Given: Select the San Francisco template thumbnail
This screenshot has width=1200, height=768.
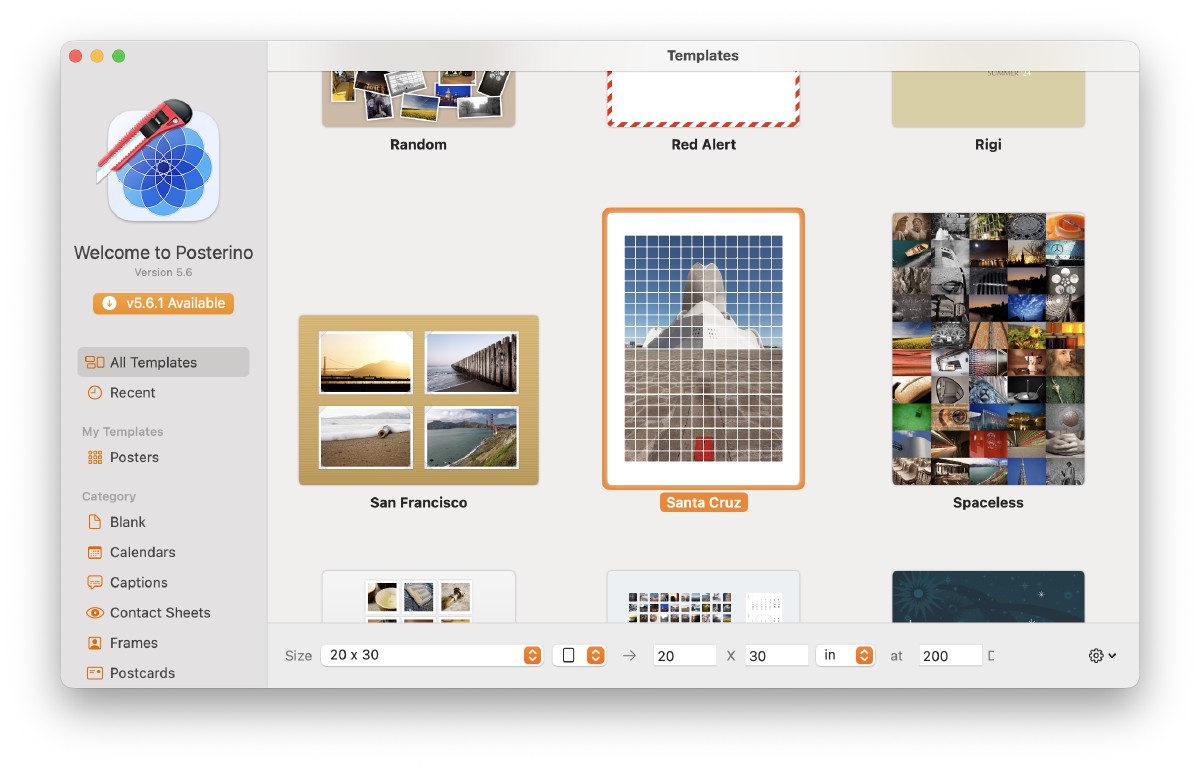Looking at the screenshot, I should tap(418, 400).
